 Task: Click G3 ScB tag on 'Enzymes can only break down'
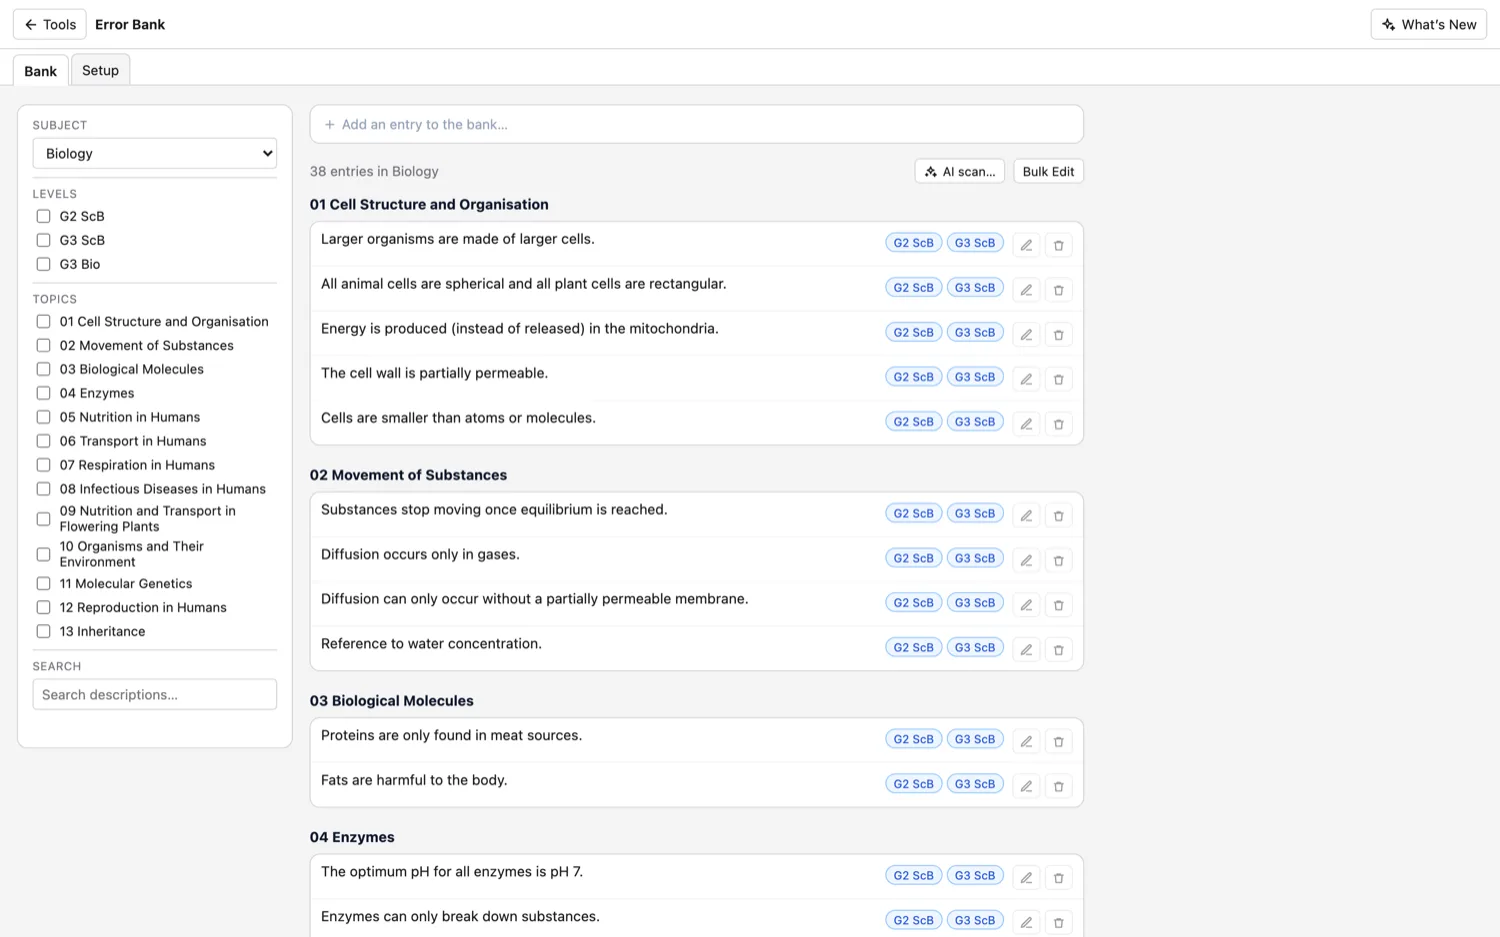[x=975, y=920]
